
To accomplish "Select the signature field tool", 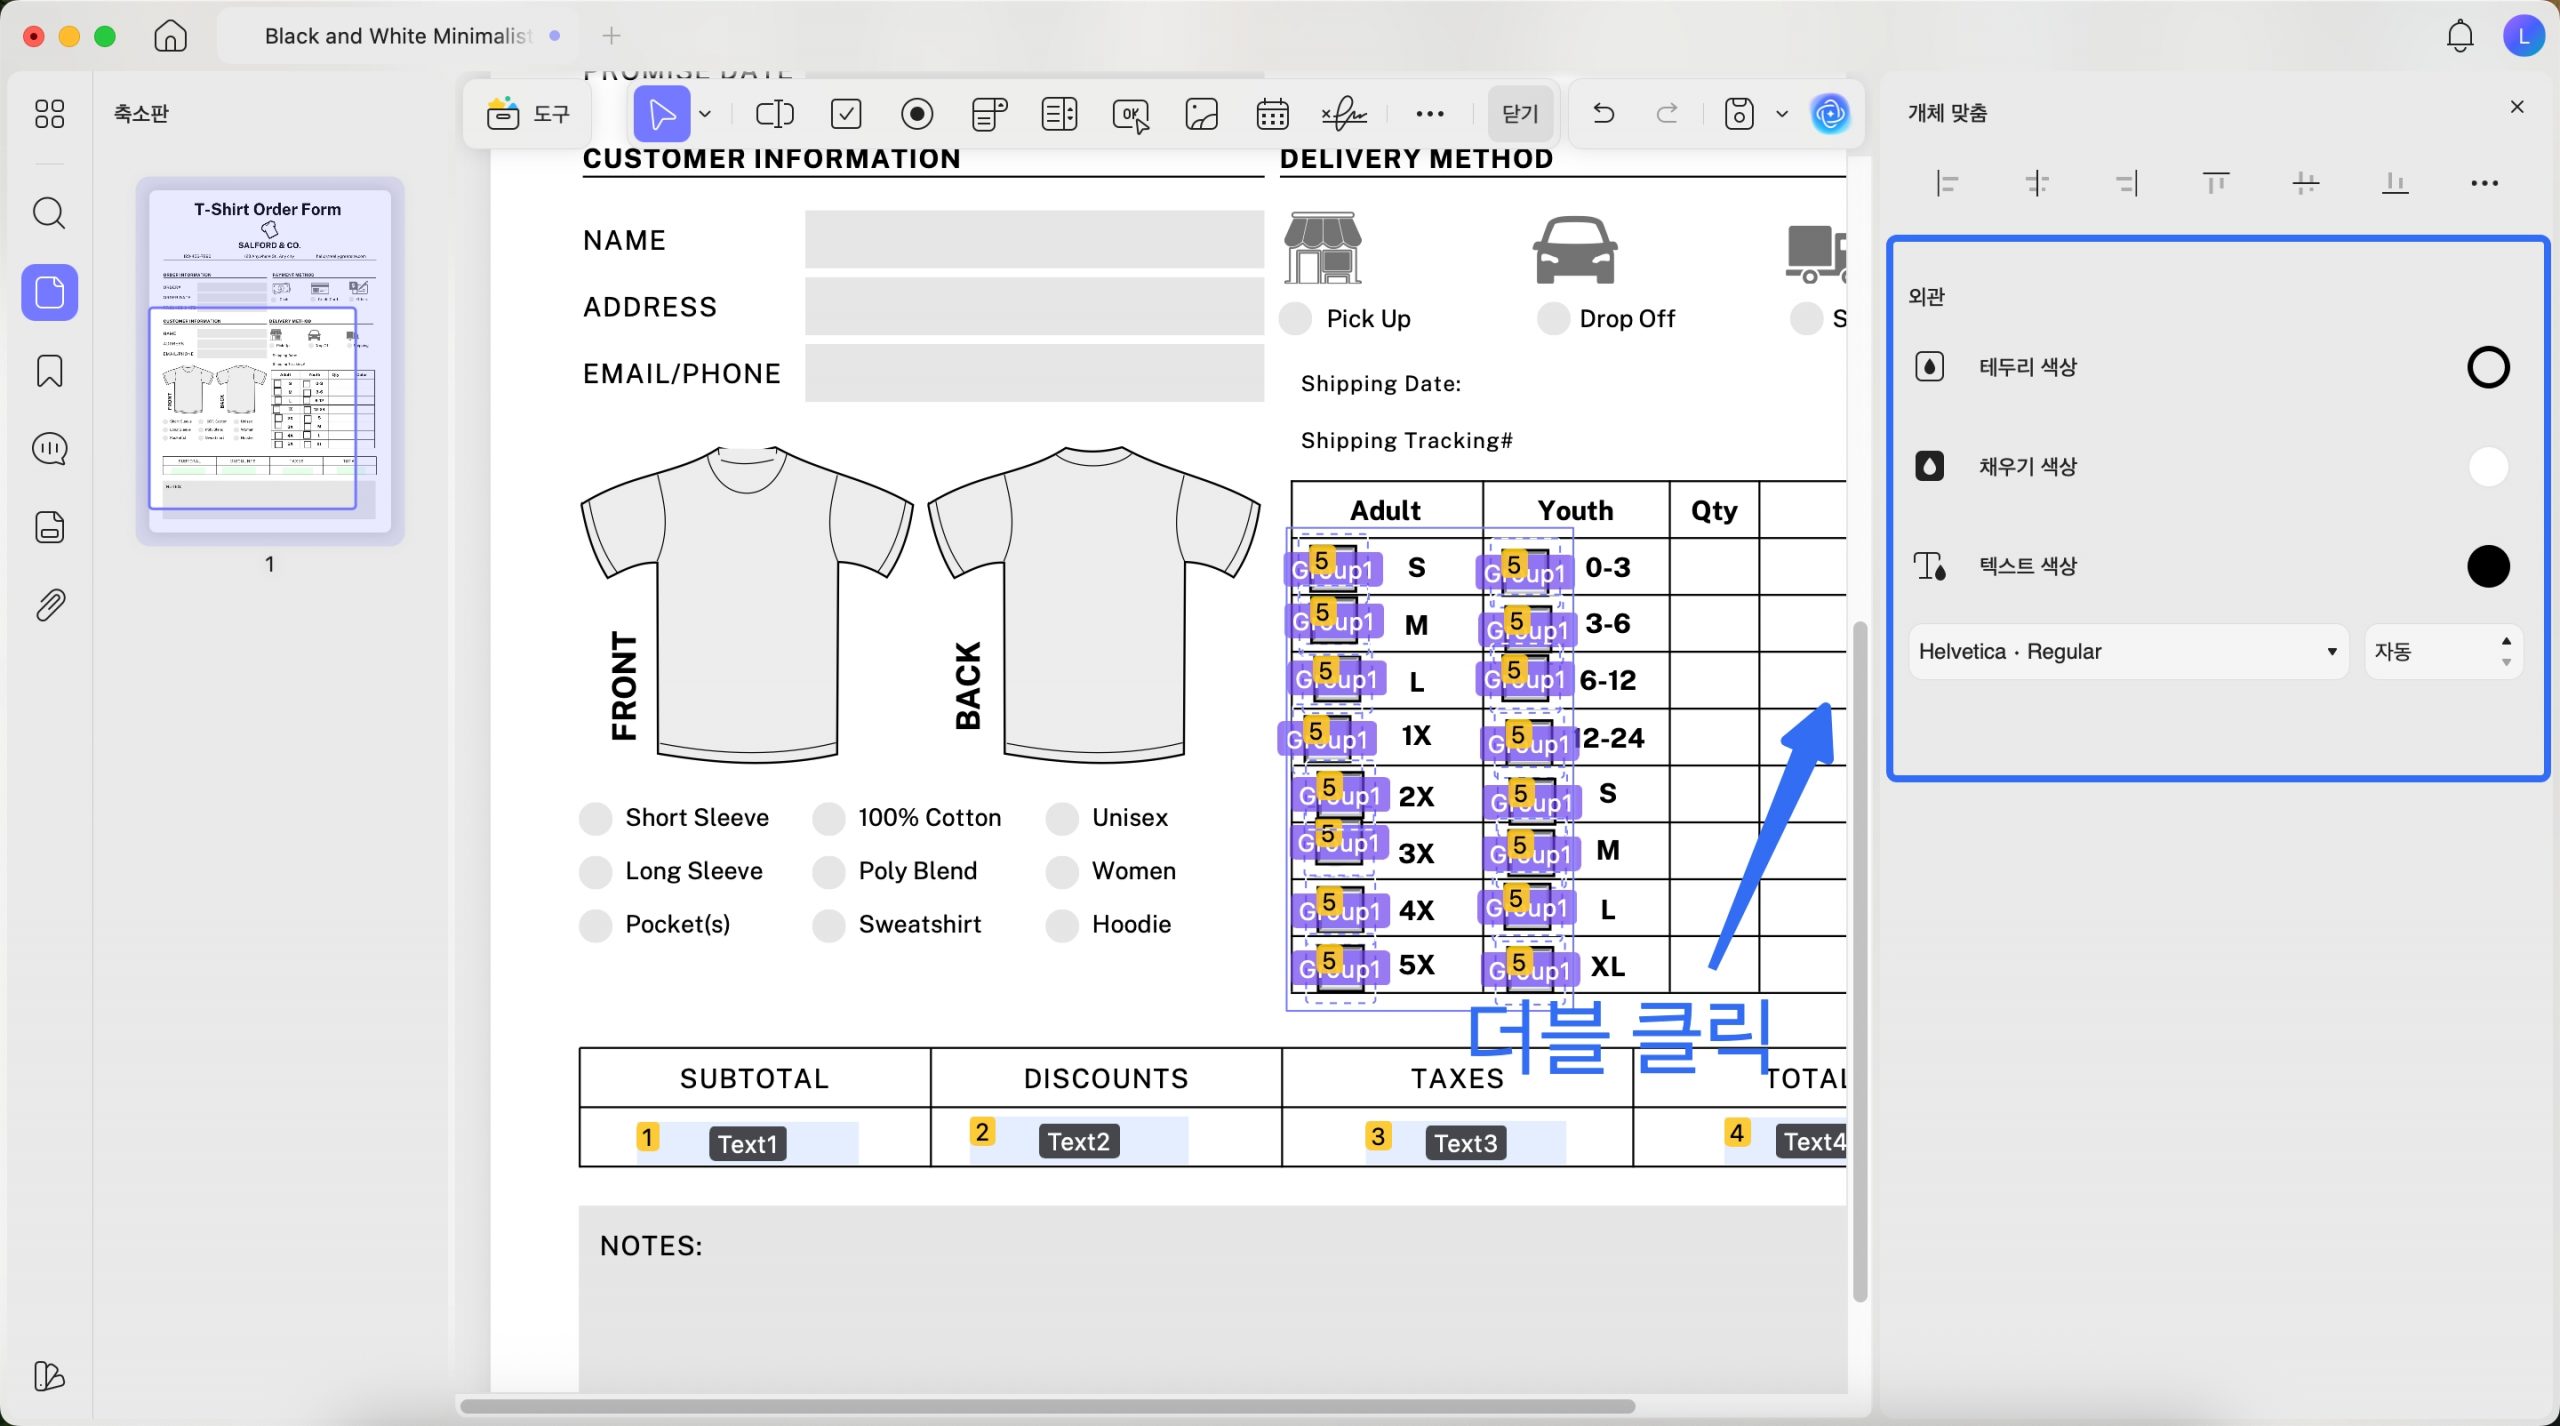I will [x=1344, y=114].
